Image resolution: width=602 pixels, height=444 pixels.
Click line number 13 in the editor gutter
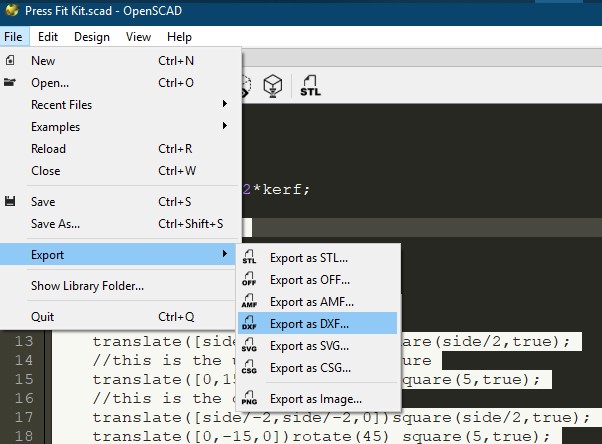24,341
